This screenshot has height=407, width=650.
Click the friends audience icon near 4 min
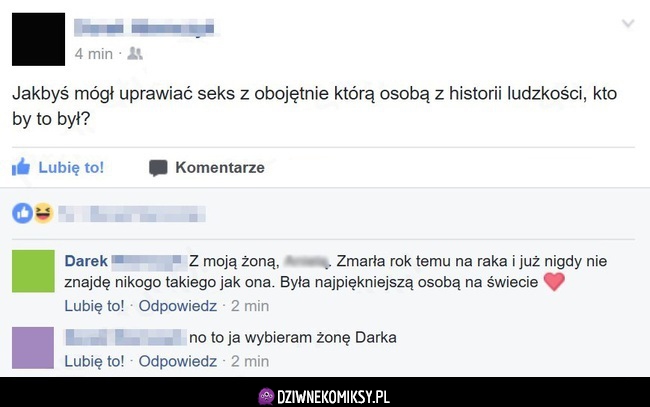pos(135,53)
